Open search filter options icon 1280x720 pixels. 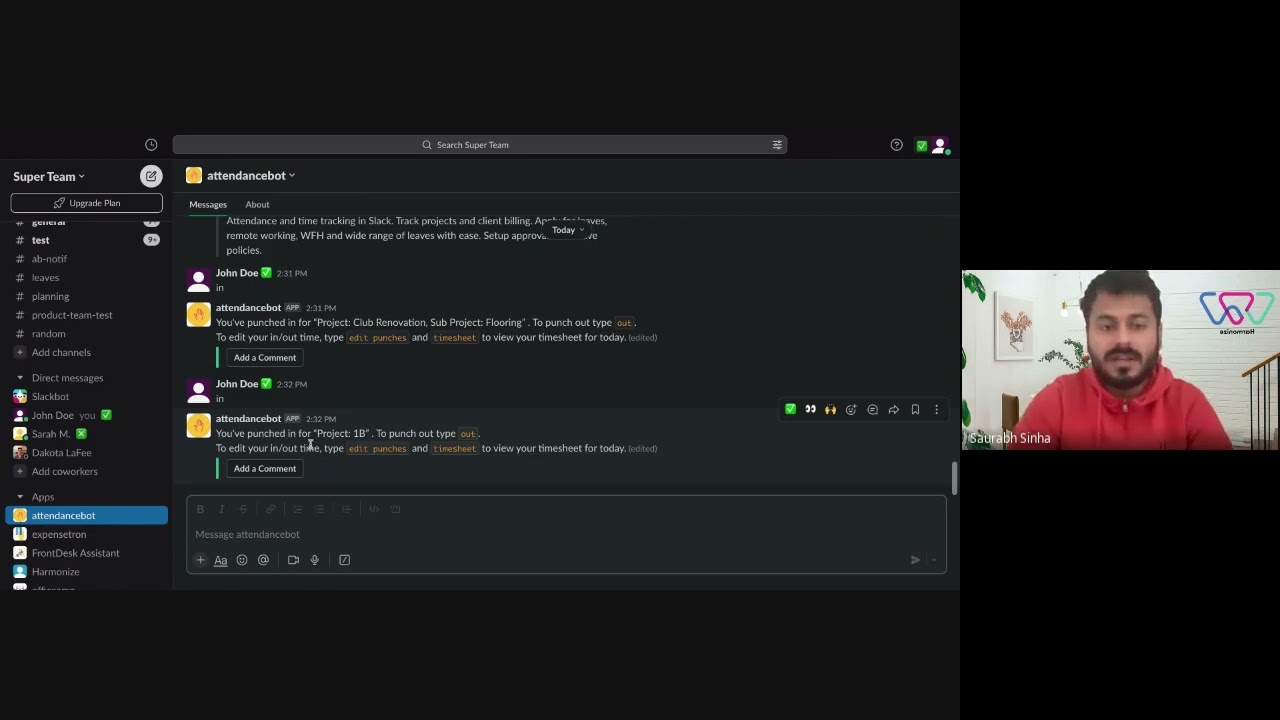777,145
